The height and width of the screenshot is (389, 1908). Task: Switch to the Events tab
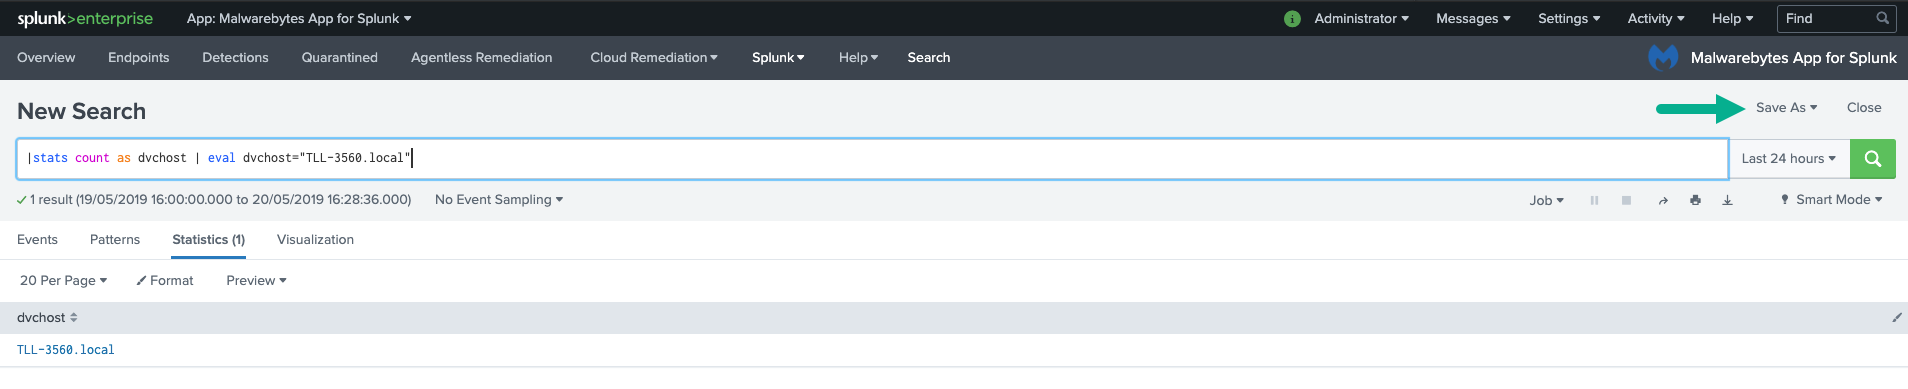[37, 240]
